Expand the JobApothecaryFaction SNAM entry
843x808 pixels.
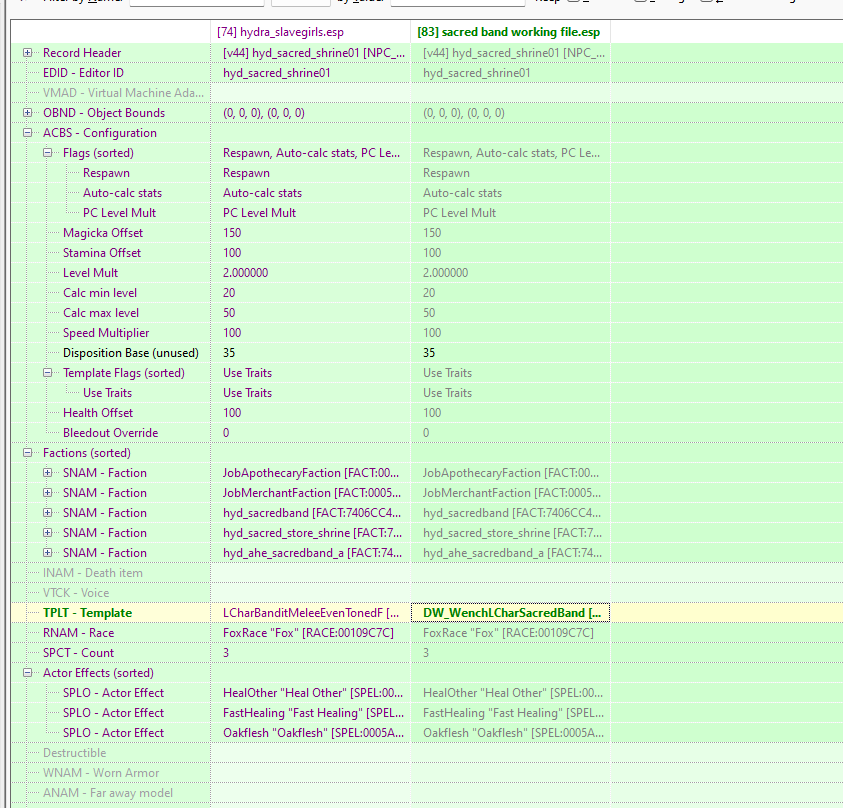point(47,472)
